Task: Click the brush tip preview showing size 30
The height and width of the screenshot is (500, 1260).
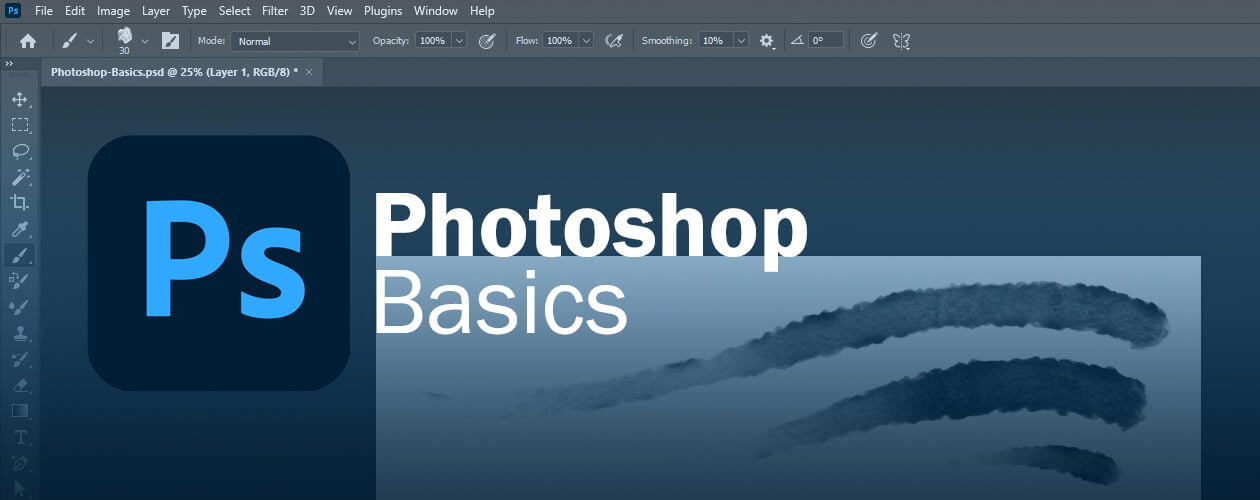Action: [x=124, y=41]
